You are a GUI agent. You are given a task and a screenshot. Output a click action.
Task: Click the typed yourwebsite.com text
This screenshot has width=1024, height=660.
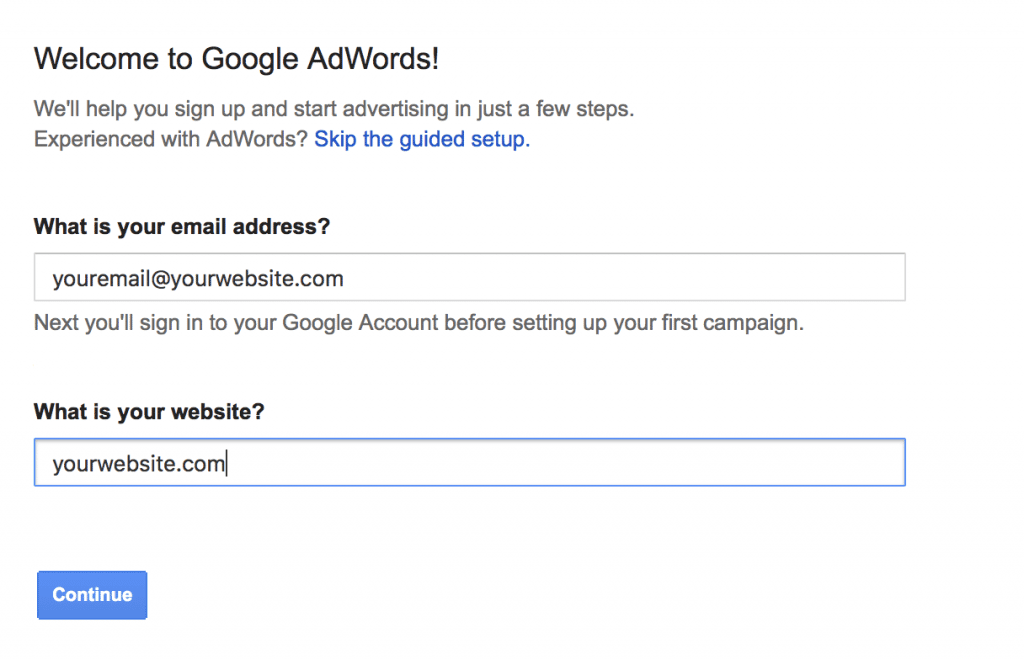point(138,464)
